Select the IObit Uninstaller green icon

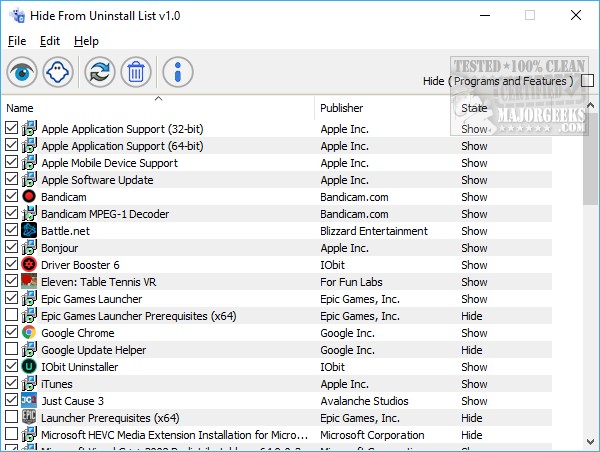point(29,366)
